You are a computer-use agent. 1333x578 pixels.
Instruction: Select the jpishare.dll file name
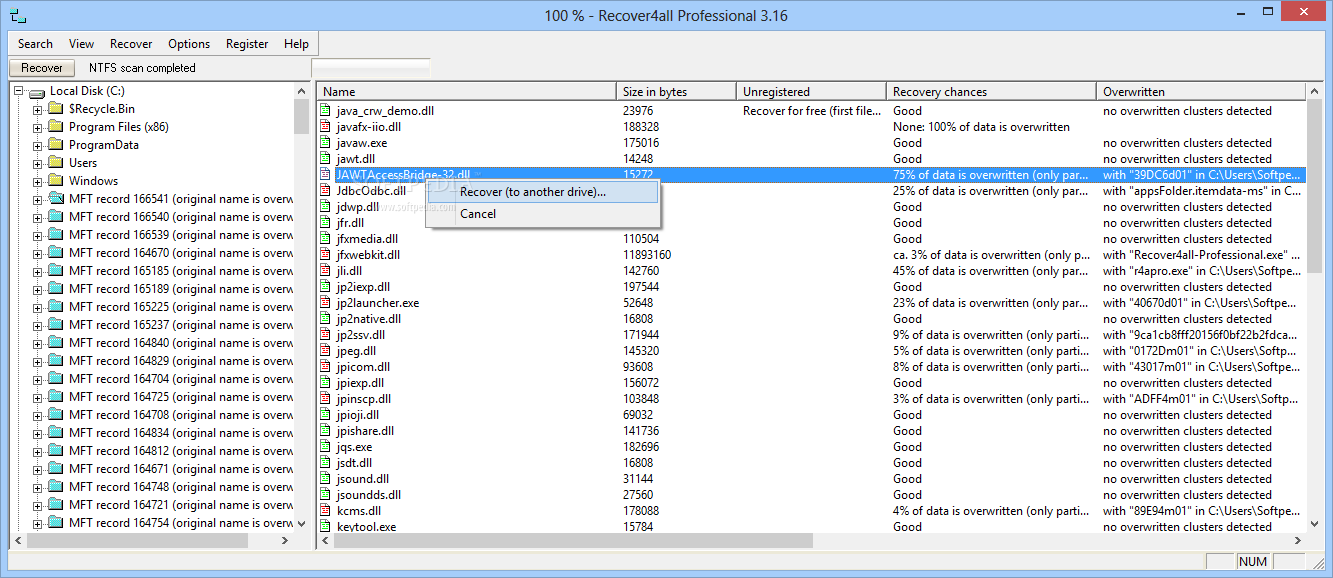[x=365, y=431]
